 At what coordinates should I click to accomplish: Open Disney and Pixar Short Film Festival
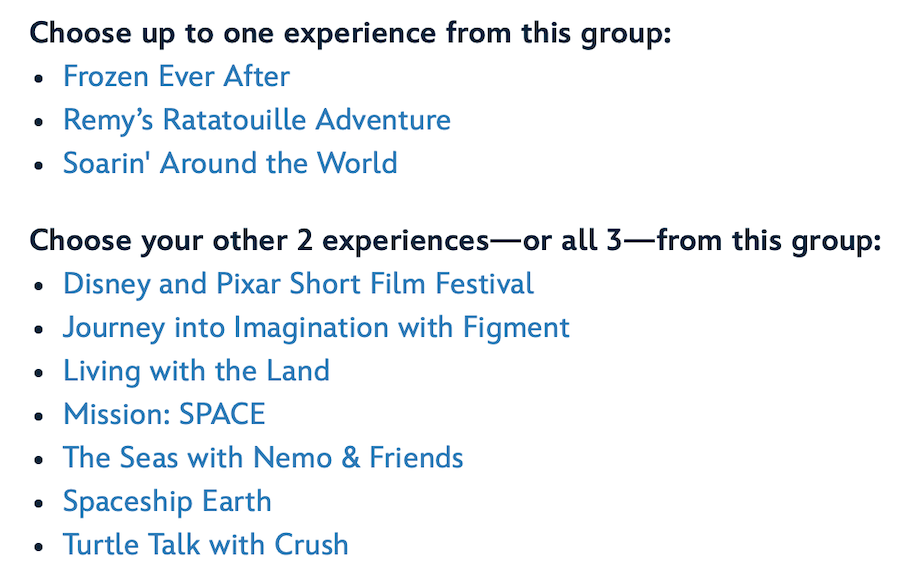[298, 284]
